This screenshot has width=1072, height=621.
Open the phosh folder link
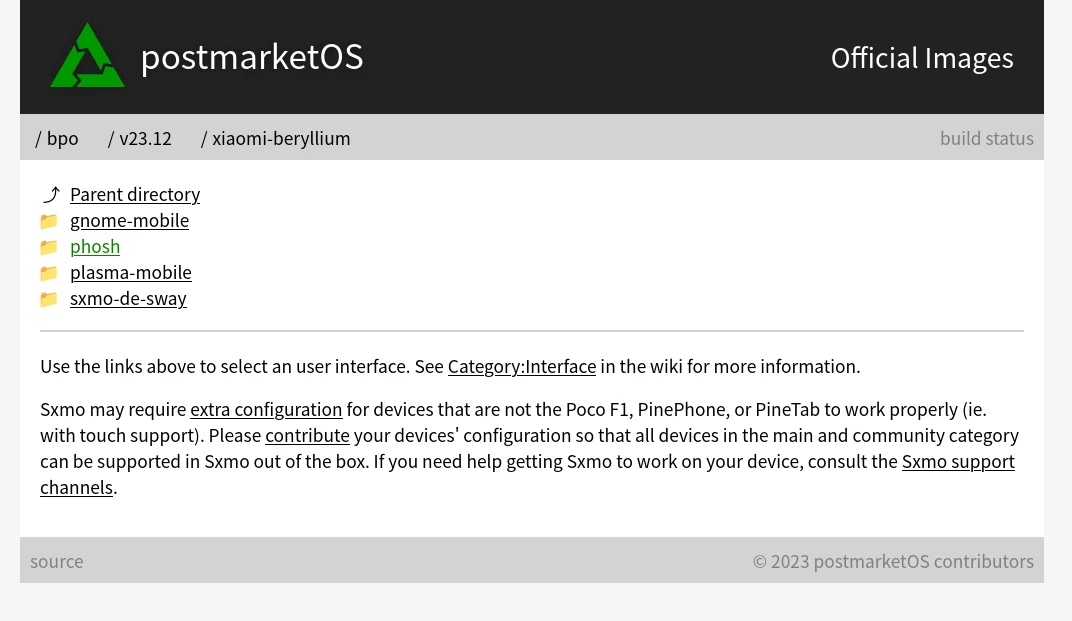(x=95, y=247)
